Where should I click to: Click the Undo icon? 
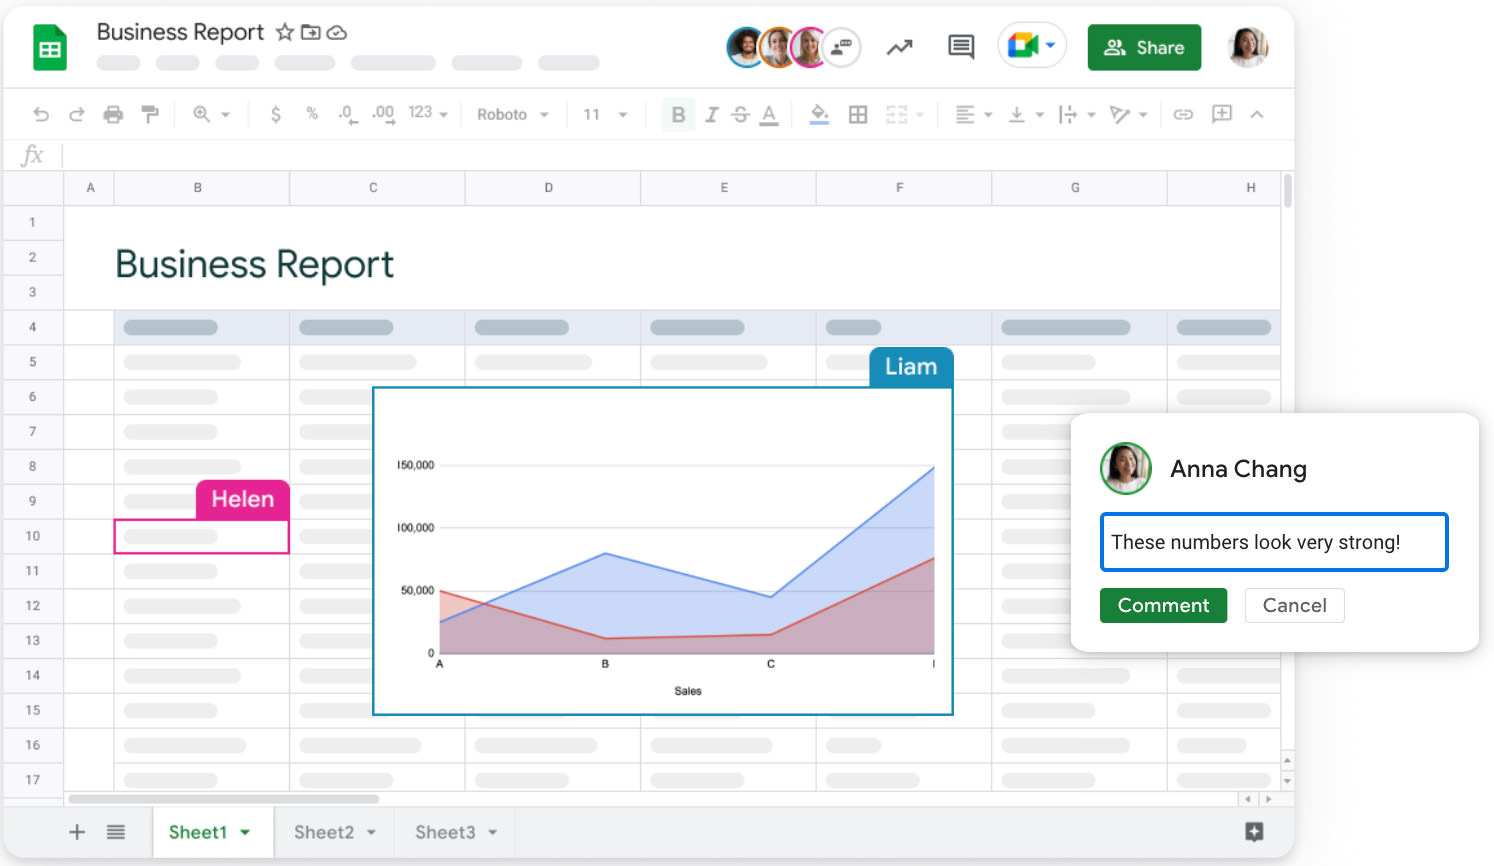click(x=41, y=114)
